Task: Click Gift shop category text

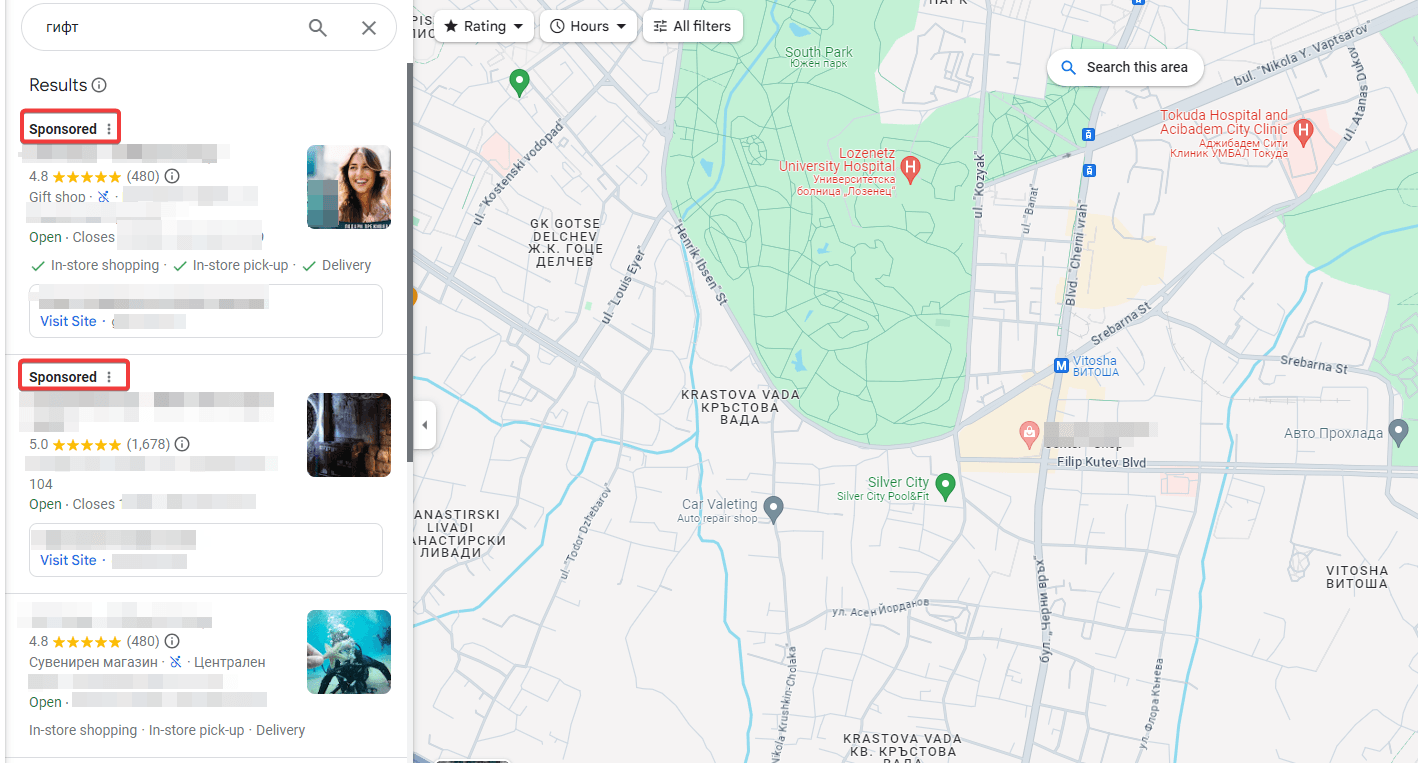Action: [x=57, y=197]
